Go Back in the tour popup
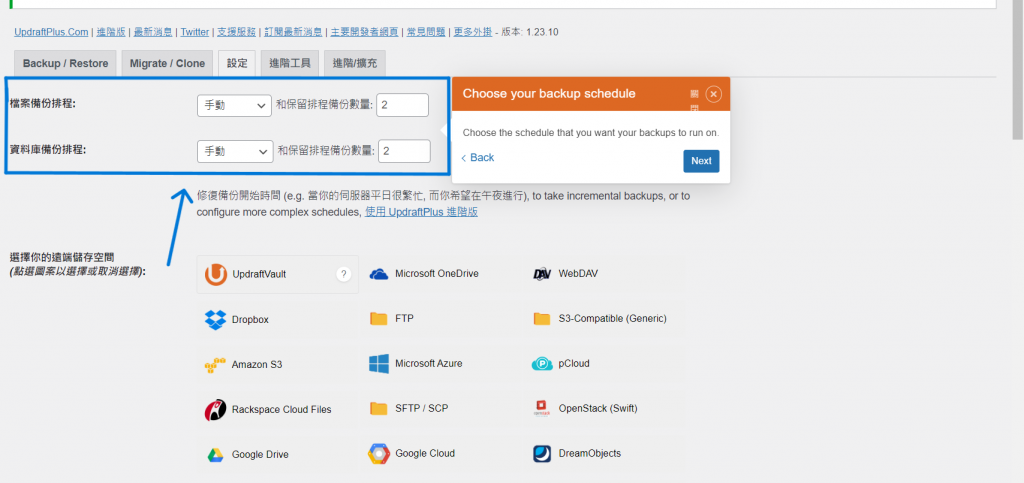Screen dimensions: 1024x483 (477, 158)
